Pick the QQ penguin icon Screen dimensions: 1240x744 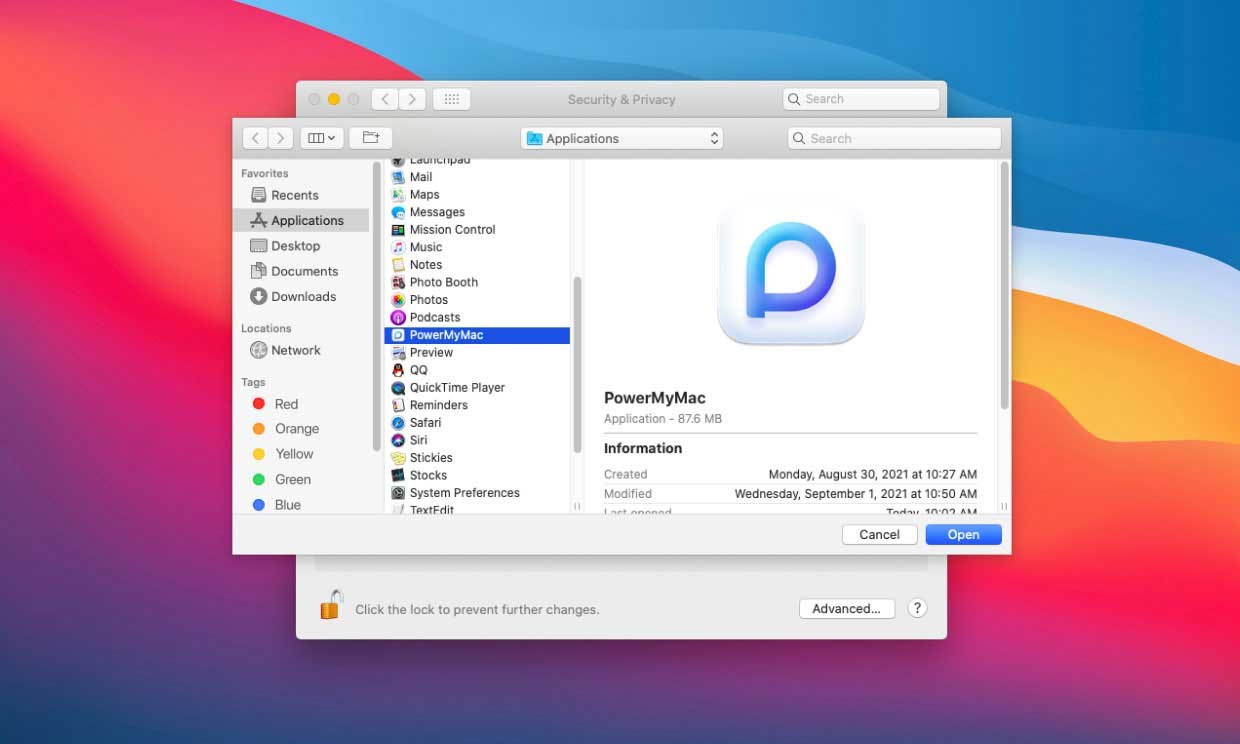[x=398, y=370]
